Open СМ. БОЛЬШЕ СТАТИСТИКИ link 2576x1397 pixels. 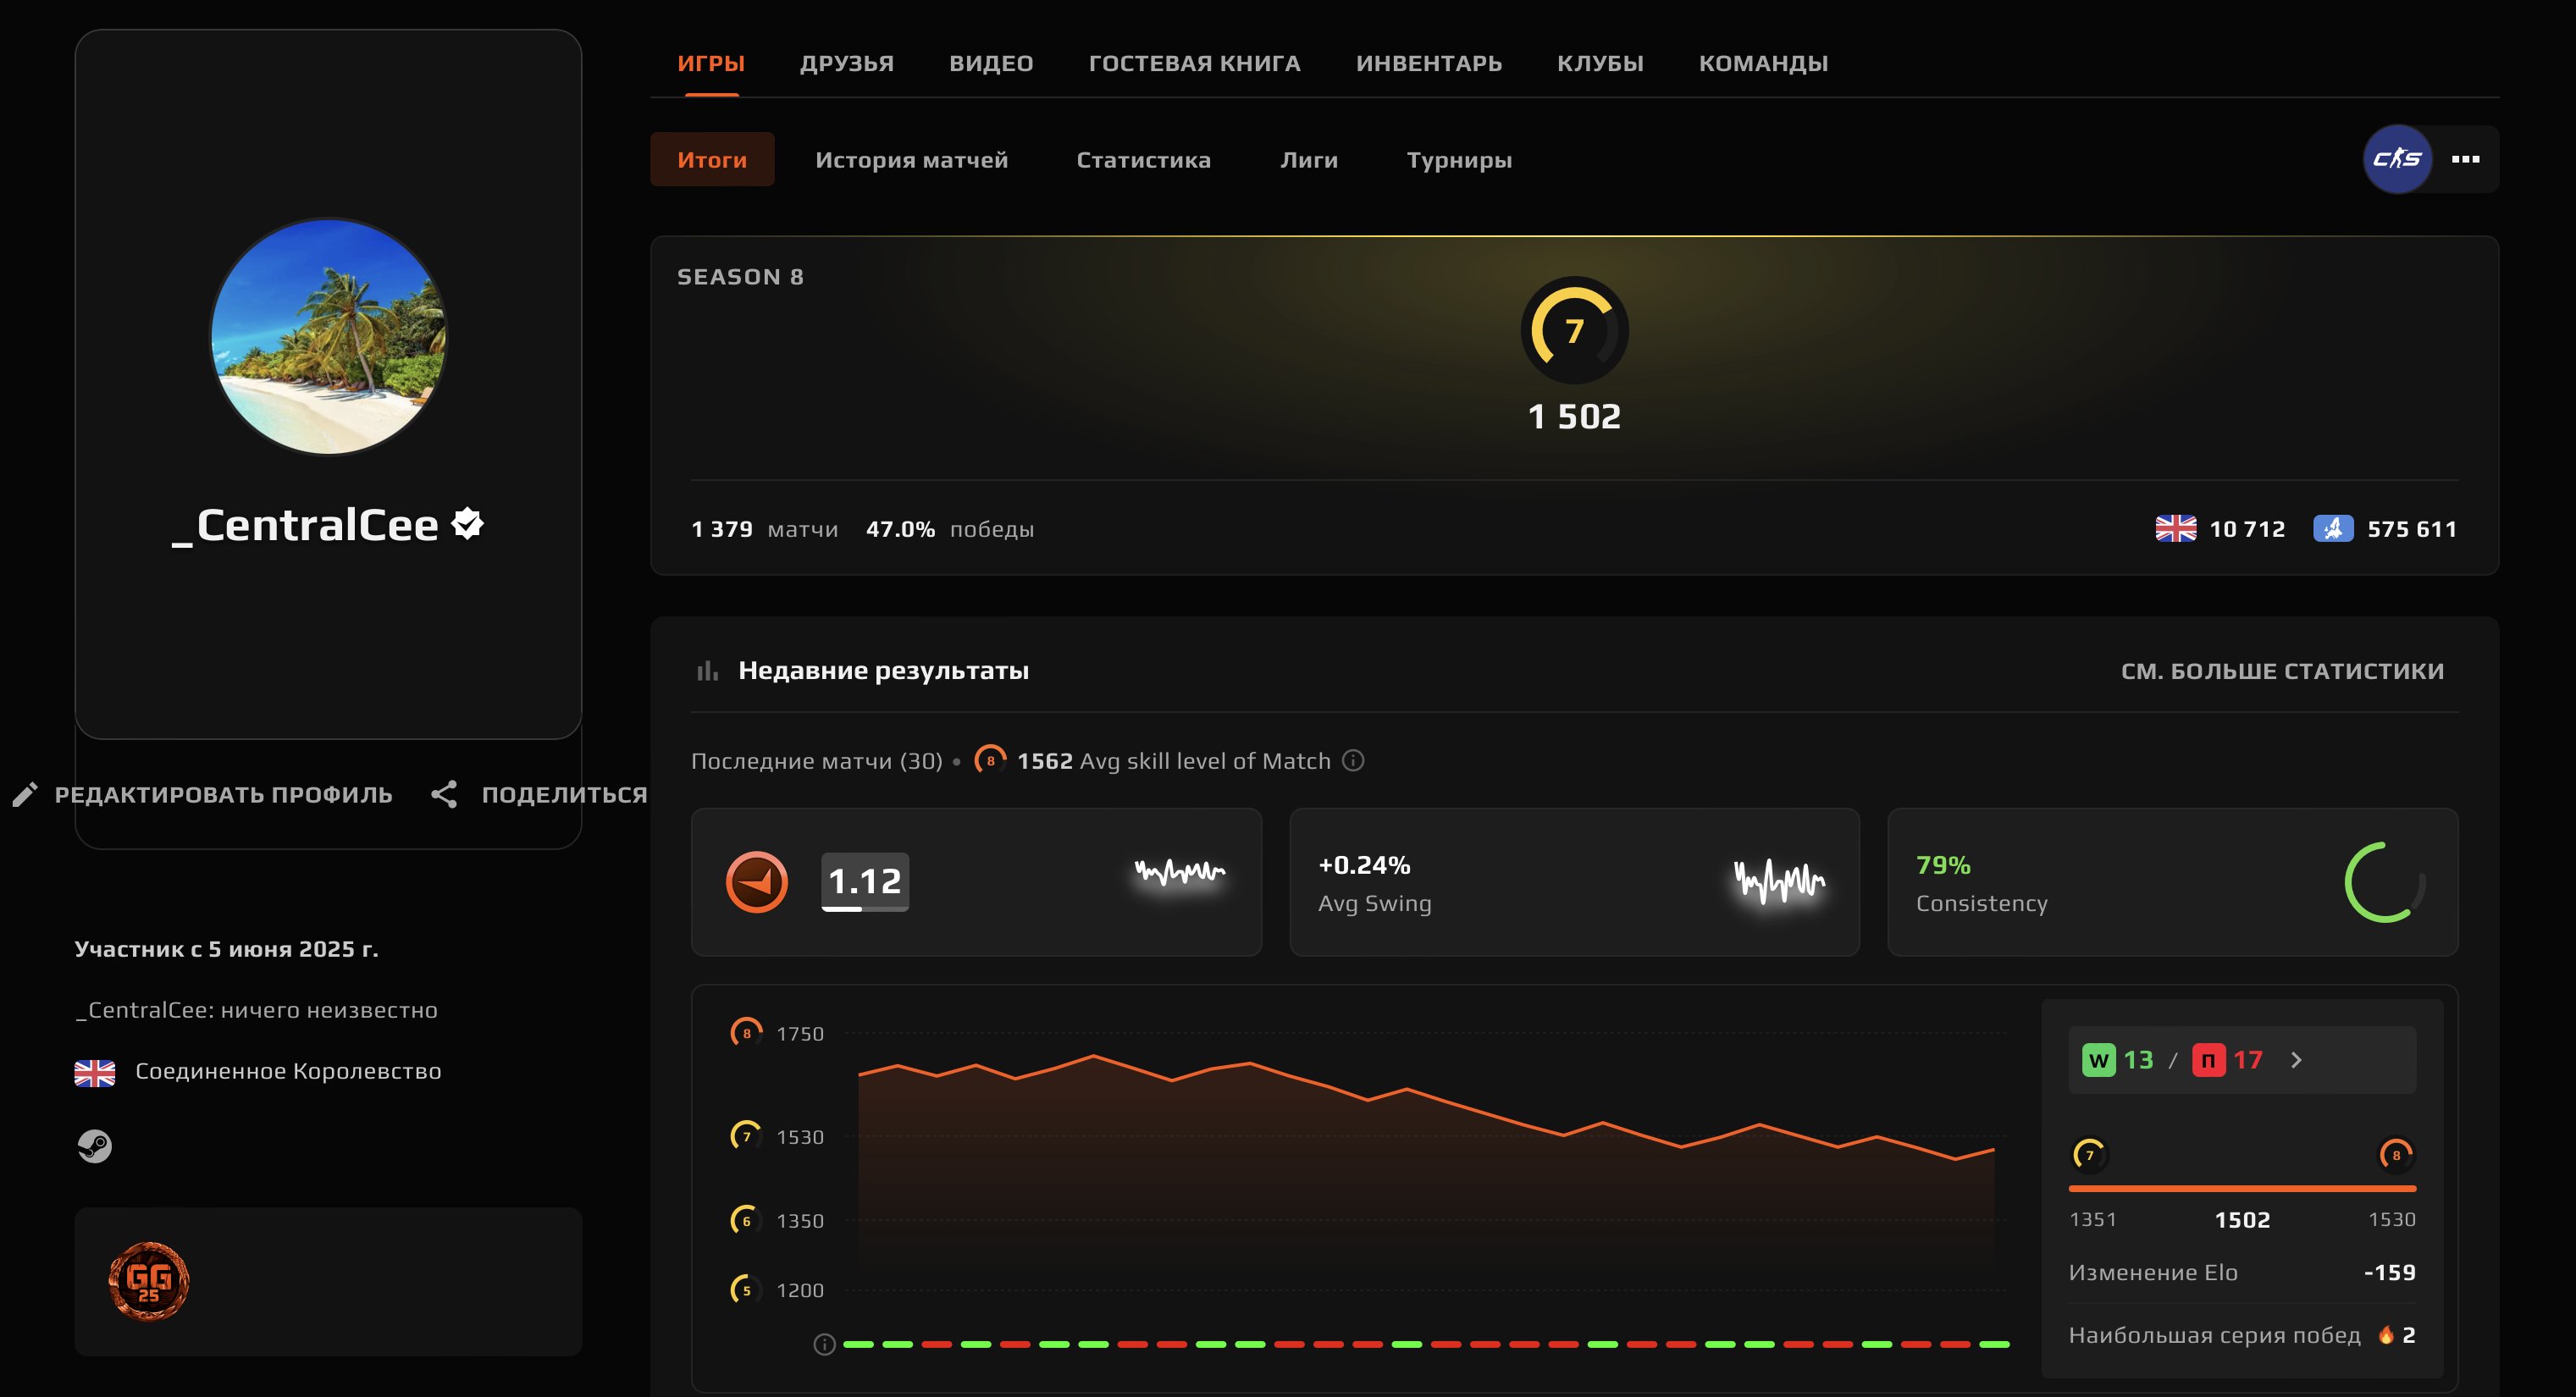[x=2282, y=671]
